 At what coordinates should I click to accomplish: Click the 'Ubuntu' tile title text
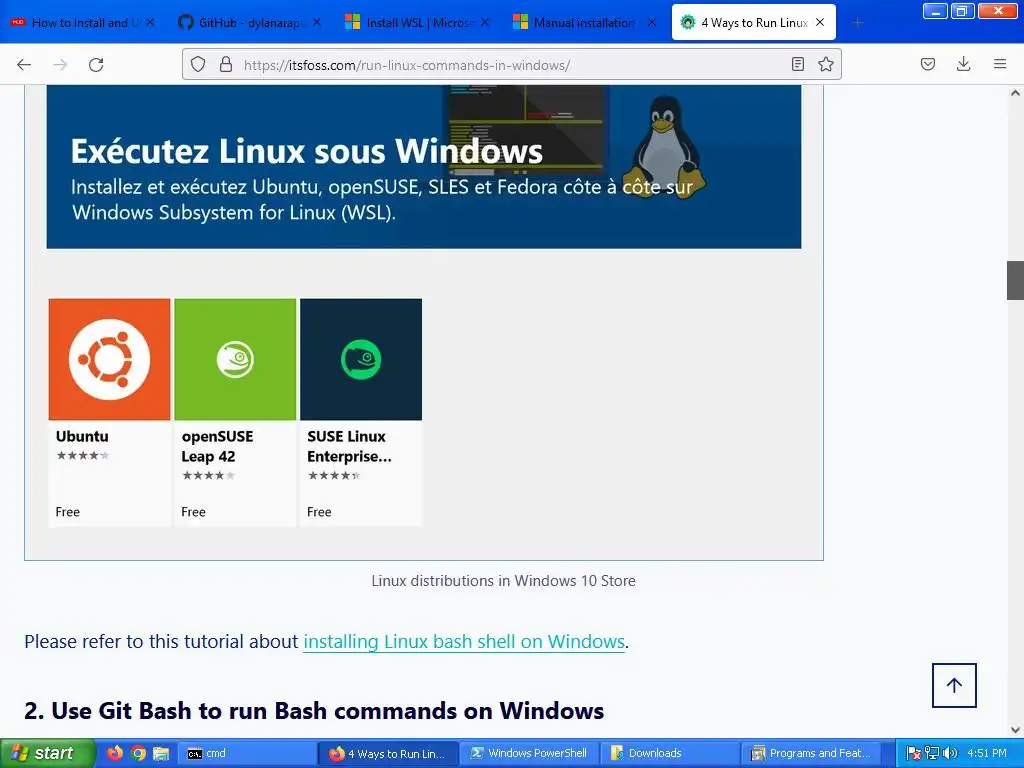click(82, 436)
